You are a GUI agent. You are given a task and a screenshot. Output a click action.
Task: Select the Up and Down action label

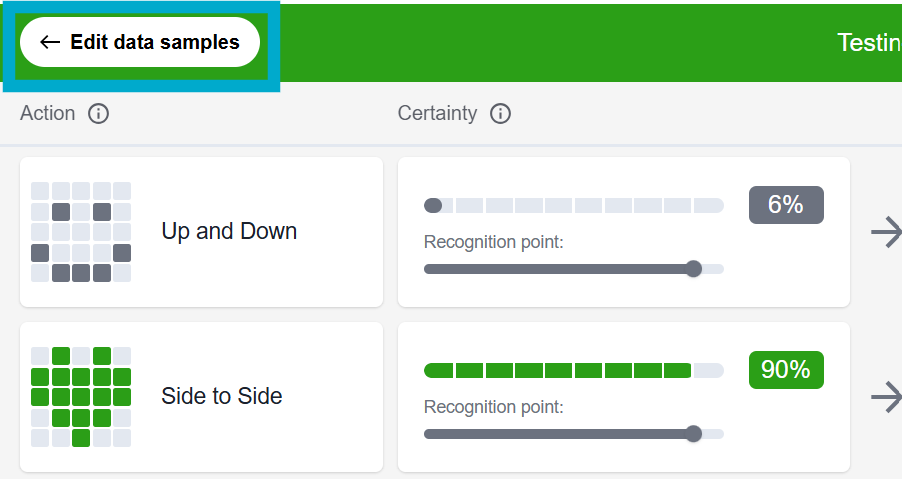[x=229, y=232]
